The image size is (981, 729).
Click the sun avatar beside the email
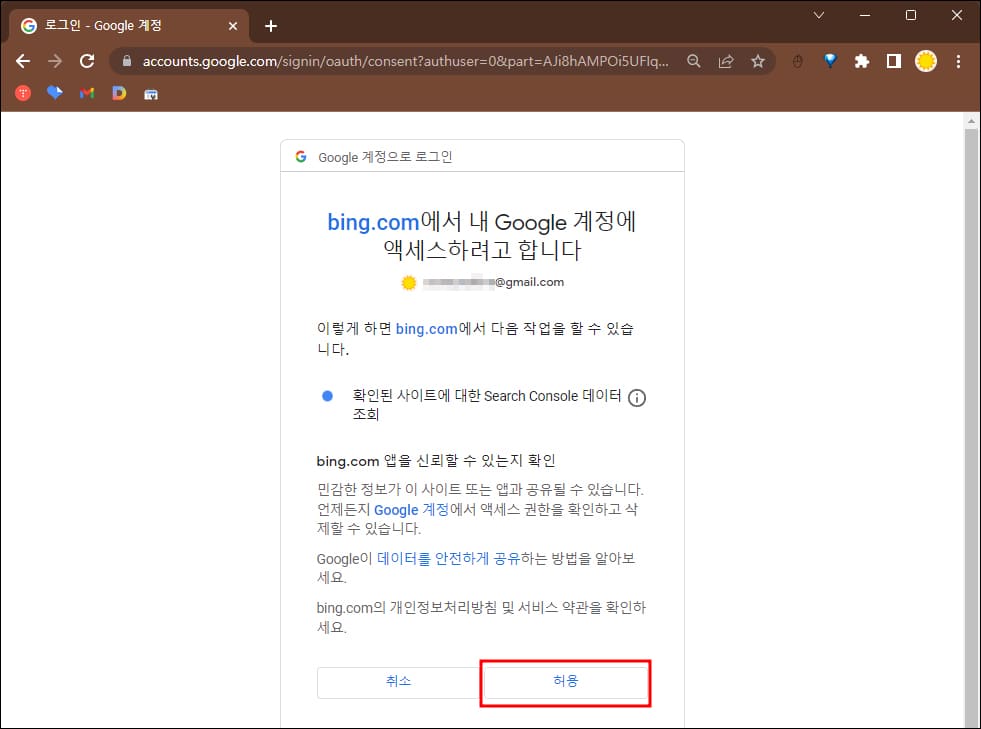pos(409,283)
